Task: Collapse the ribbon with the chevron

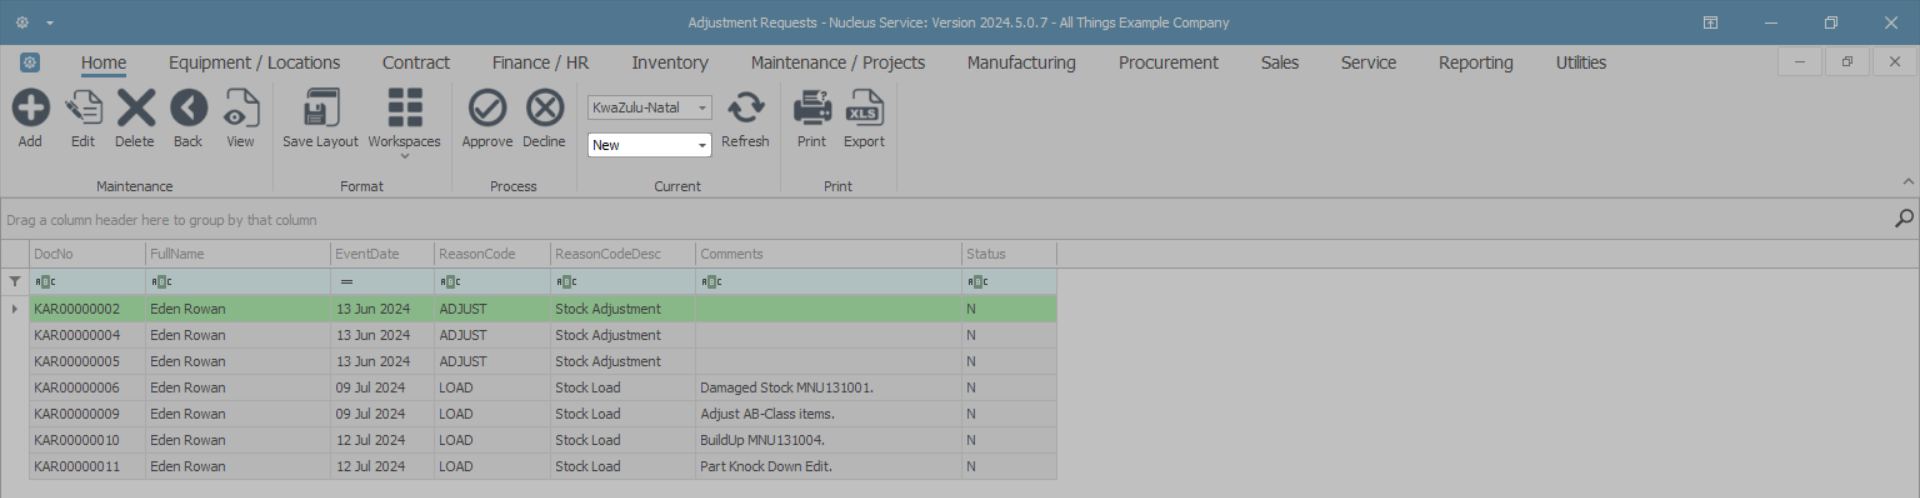Action: pyautogui.click(x=1908, y=182)
